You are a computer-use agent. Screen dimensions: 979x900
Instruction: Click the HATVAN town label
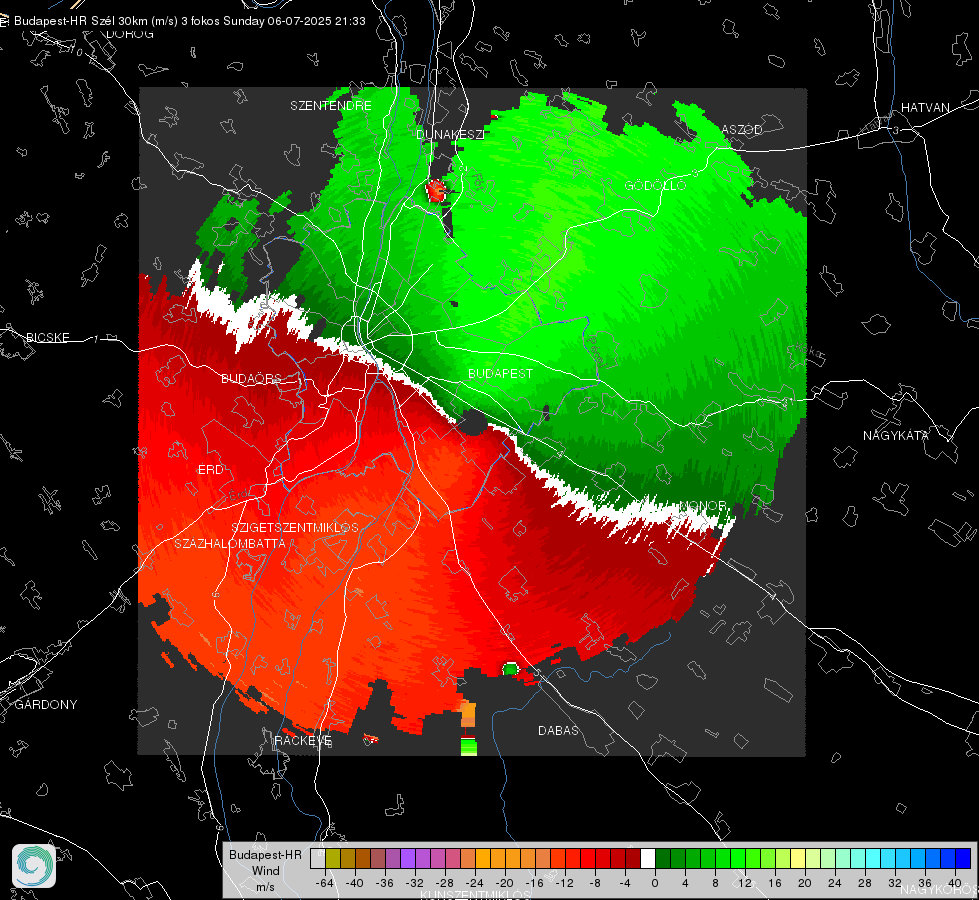(x=925, y=107)
